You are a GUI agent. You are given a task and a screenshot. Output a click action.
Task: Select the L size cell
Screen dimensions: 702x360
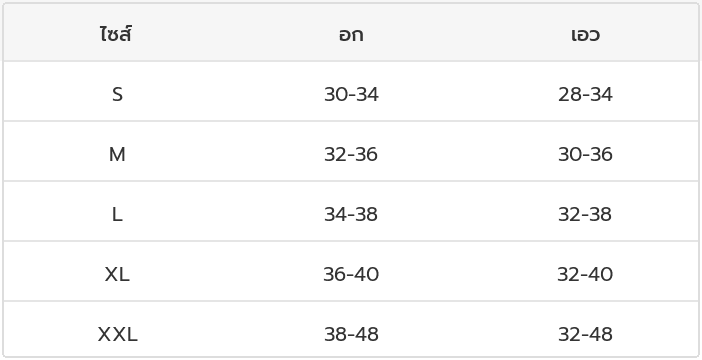pyautogui.click(x=117, y=214)
